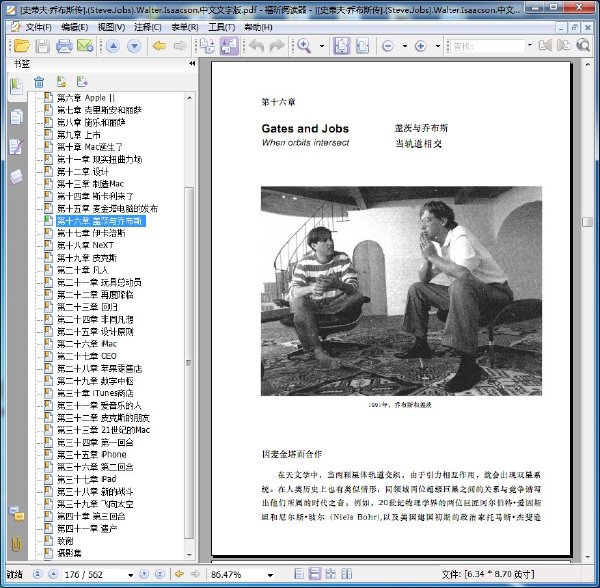Select bookmark 第六章 Apple II

click(86, 98)
